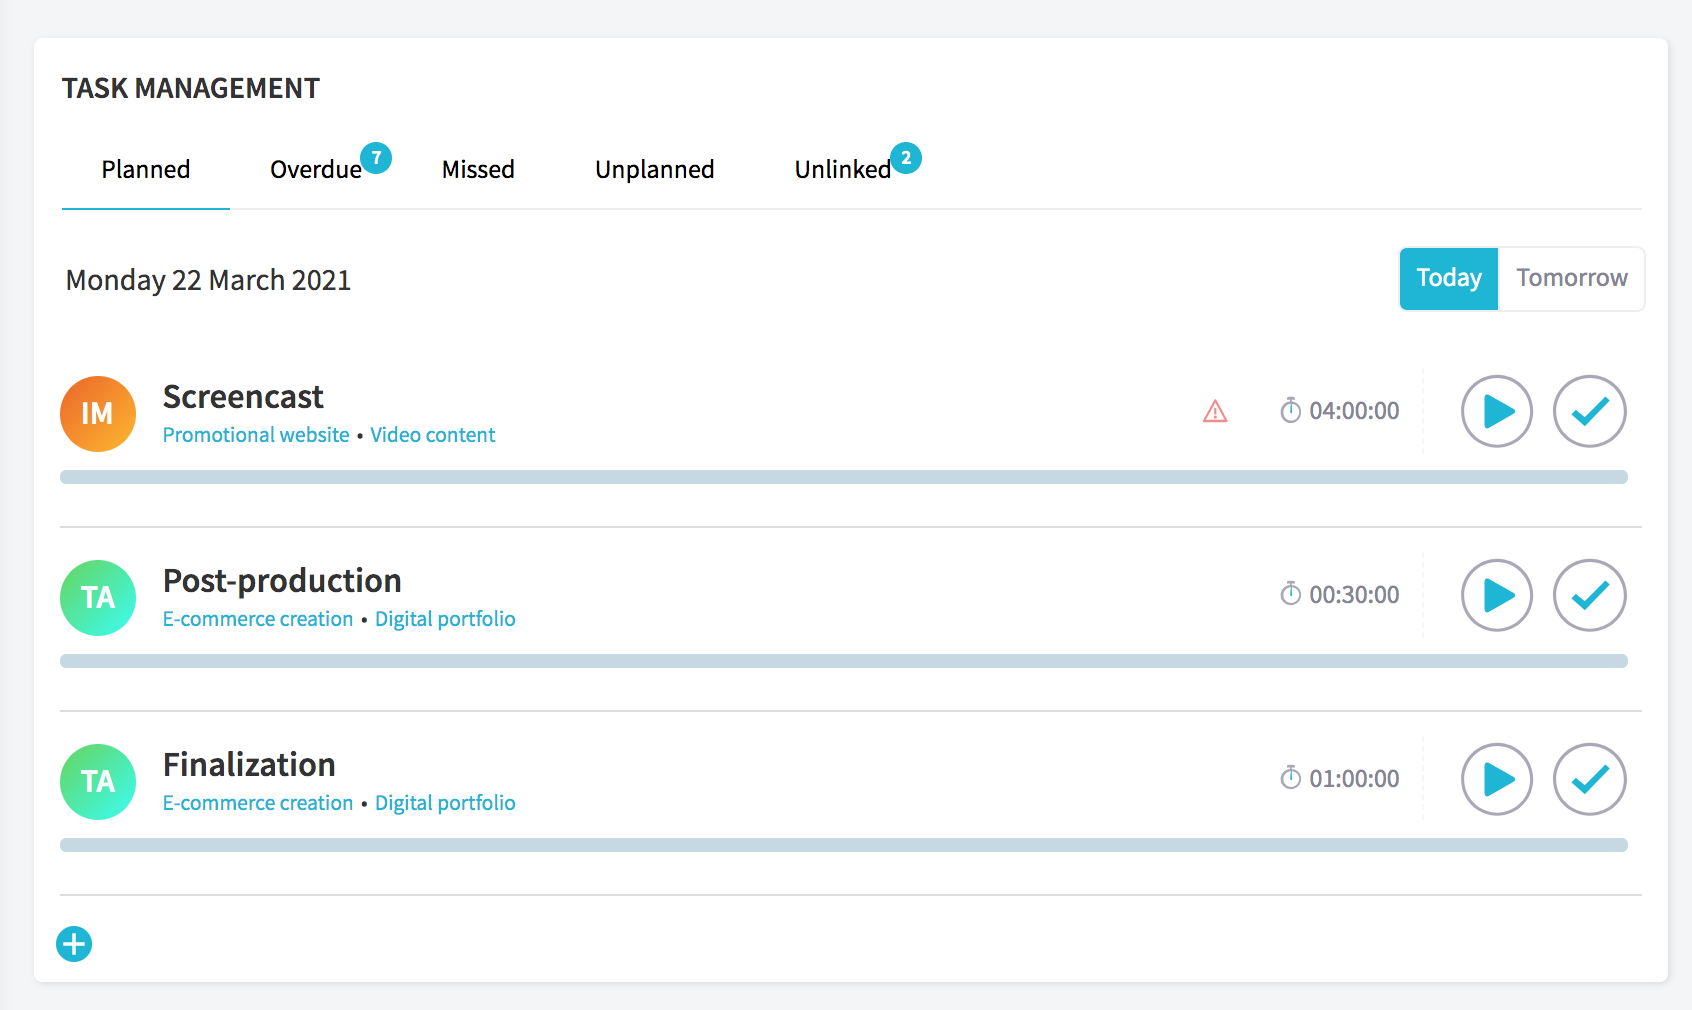Open Post-production's E-commerce creation link
Screen dimensions: 1692x1010
(x=258, y=619)
